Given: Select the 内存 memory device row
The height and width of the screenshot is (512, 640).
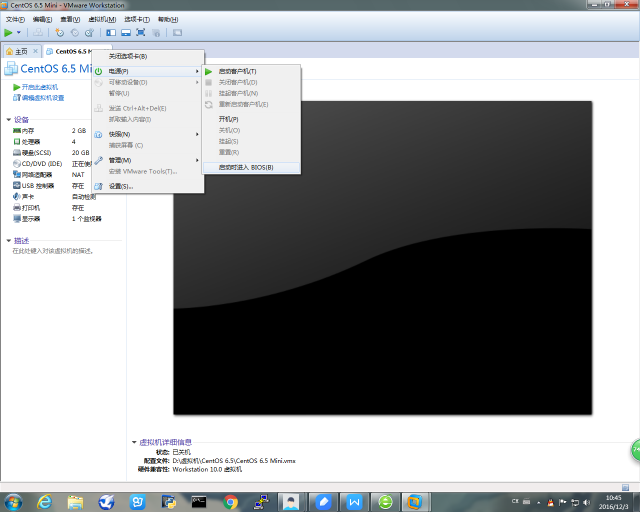Looking at the screenshot, I should (51, 131).
